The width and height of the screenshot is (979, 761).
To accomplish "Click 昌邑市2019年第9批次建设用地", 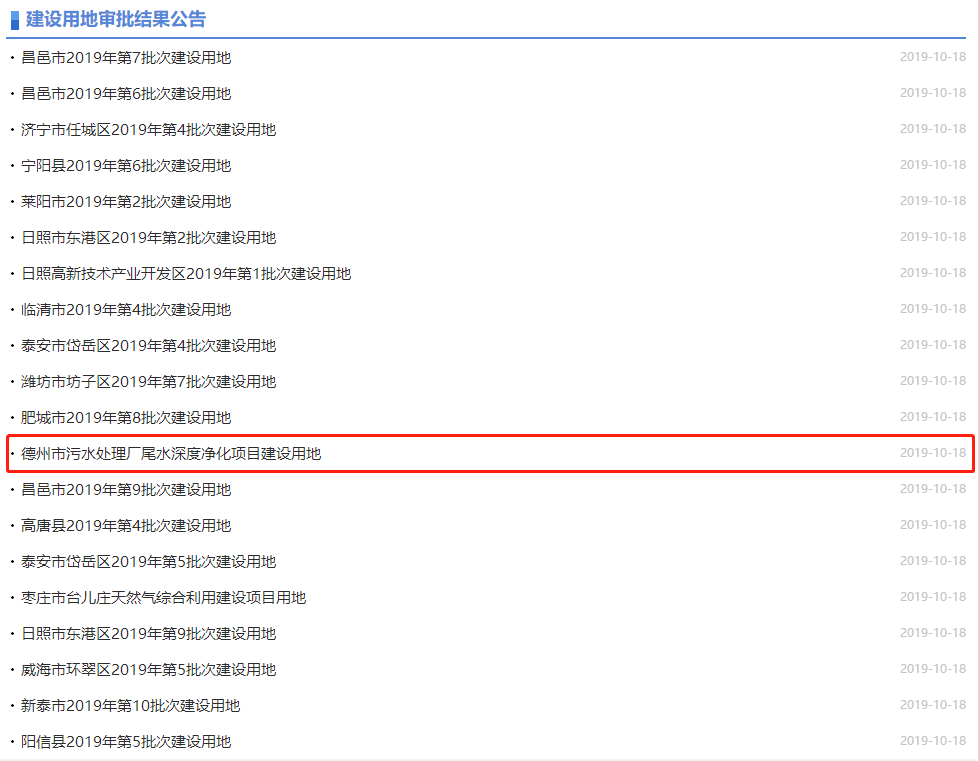I will coord(126,489).
